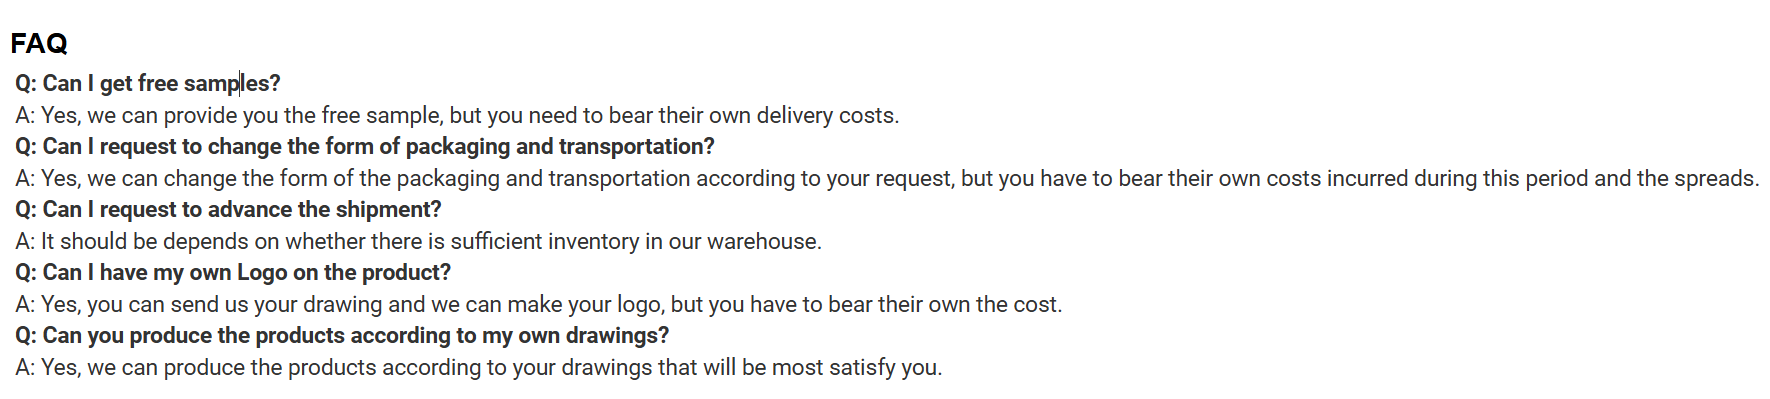Click answer about free sample delivery costs
Image resolution: width=1770 pixels, height=399 pixels.
pyautogui.click(x=457, y=115)
